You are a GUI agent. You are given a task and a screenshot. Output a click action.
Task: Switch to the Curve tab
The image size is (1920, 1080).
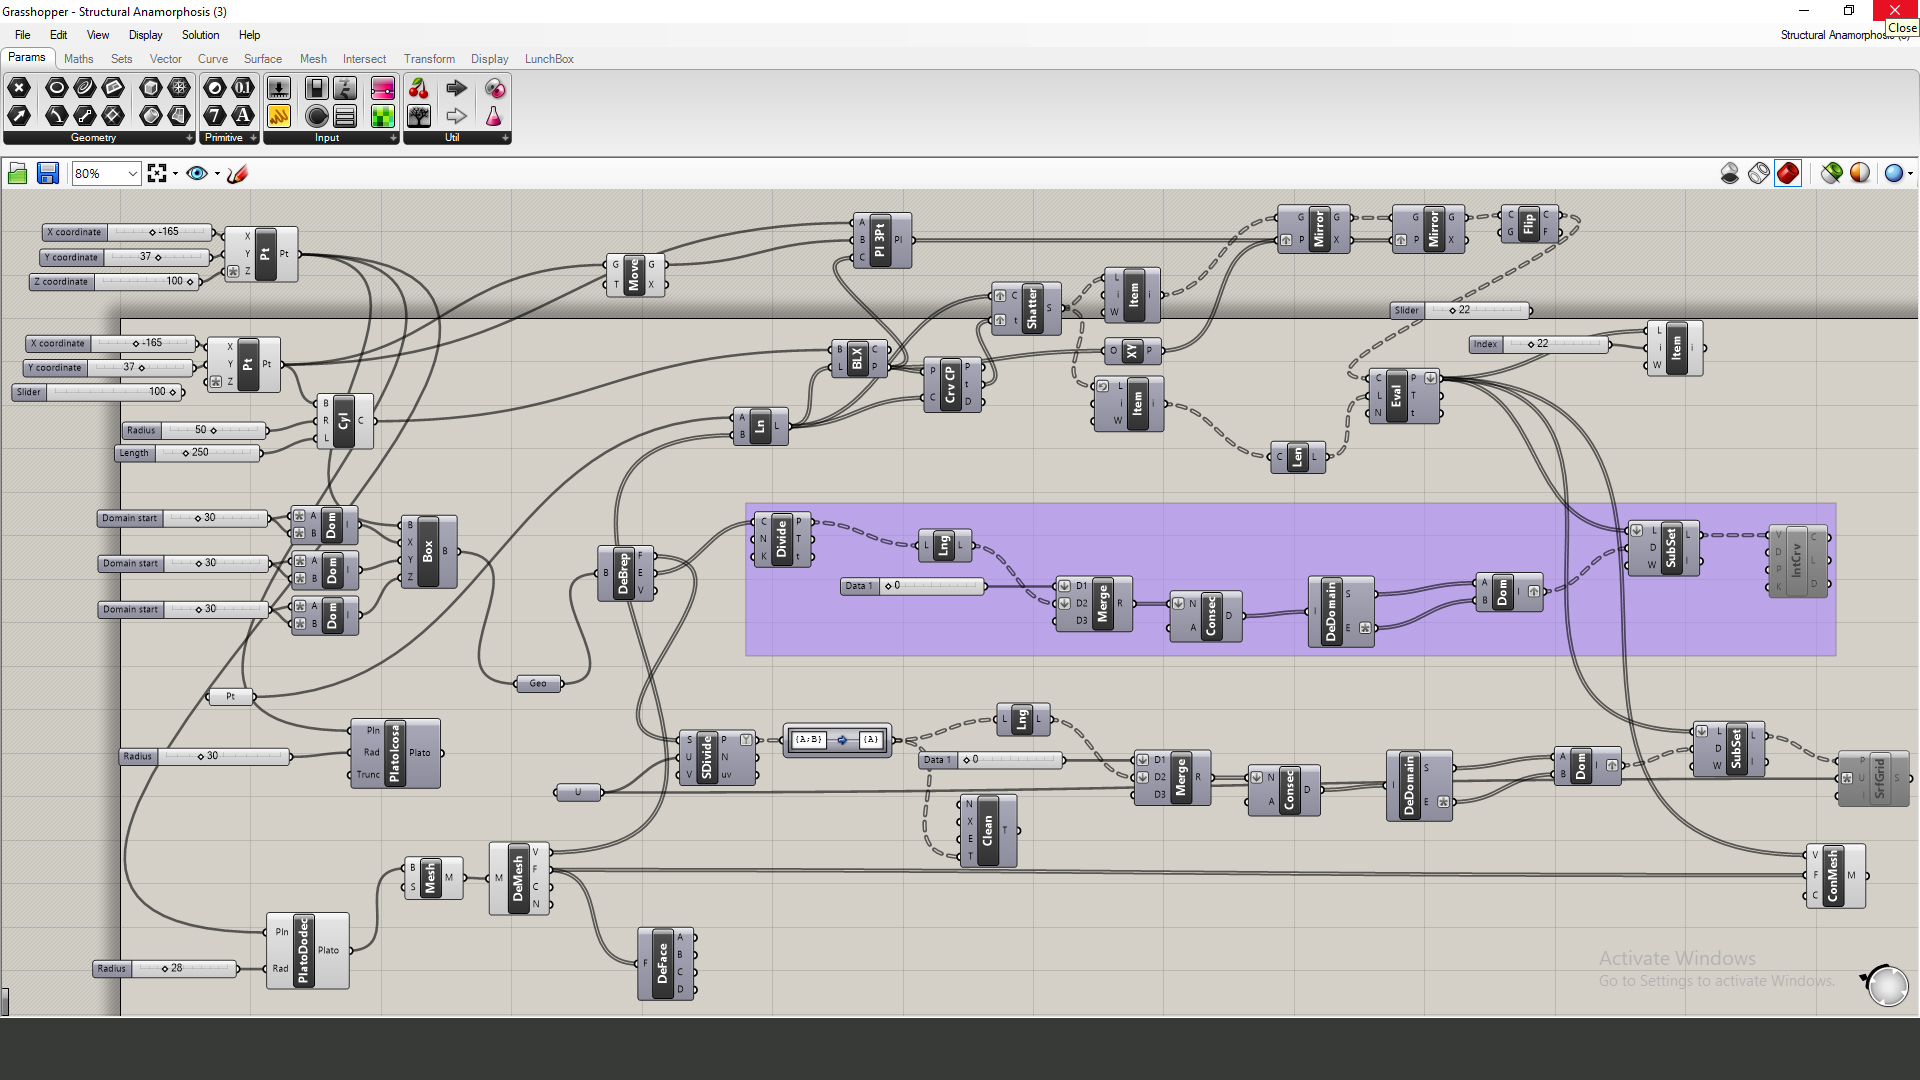[x=213, y=59]
